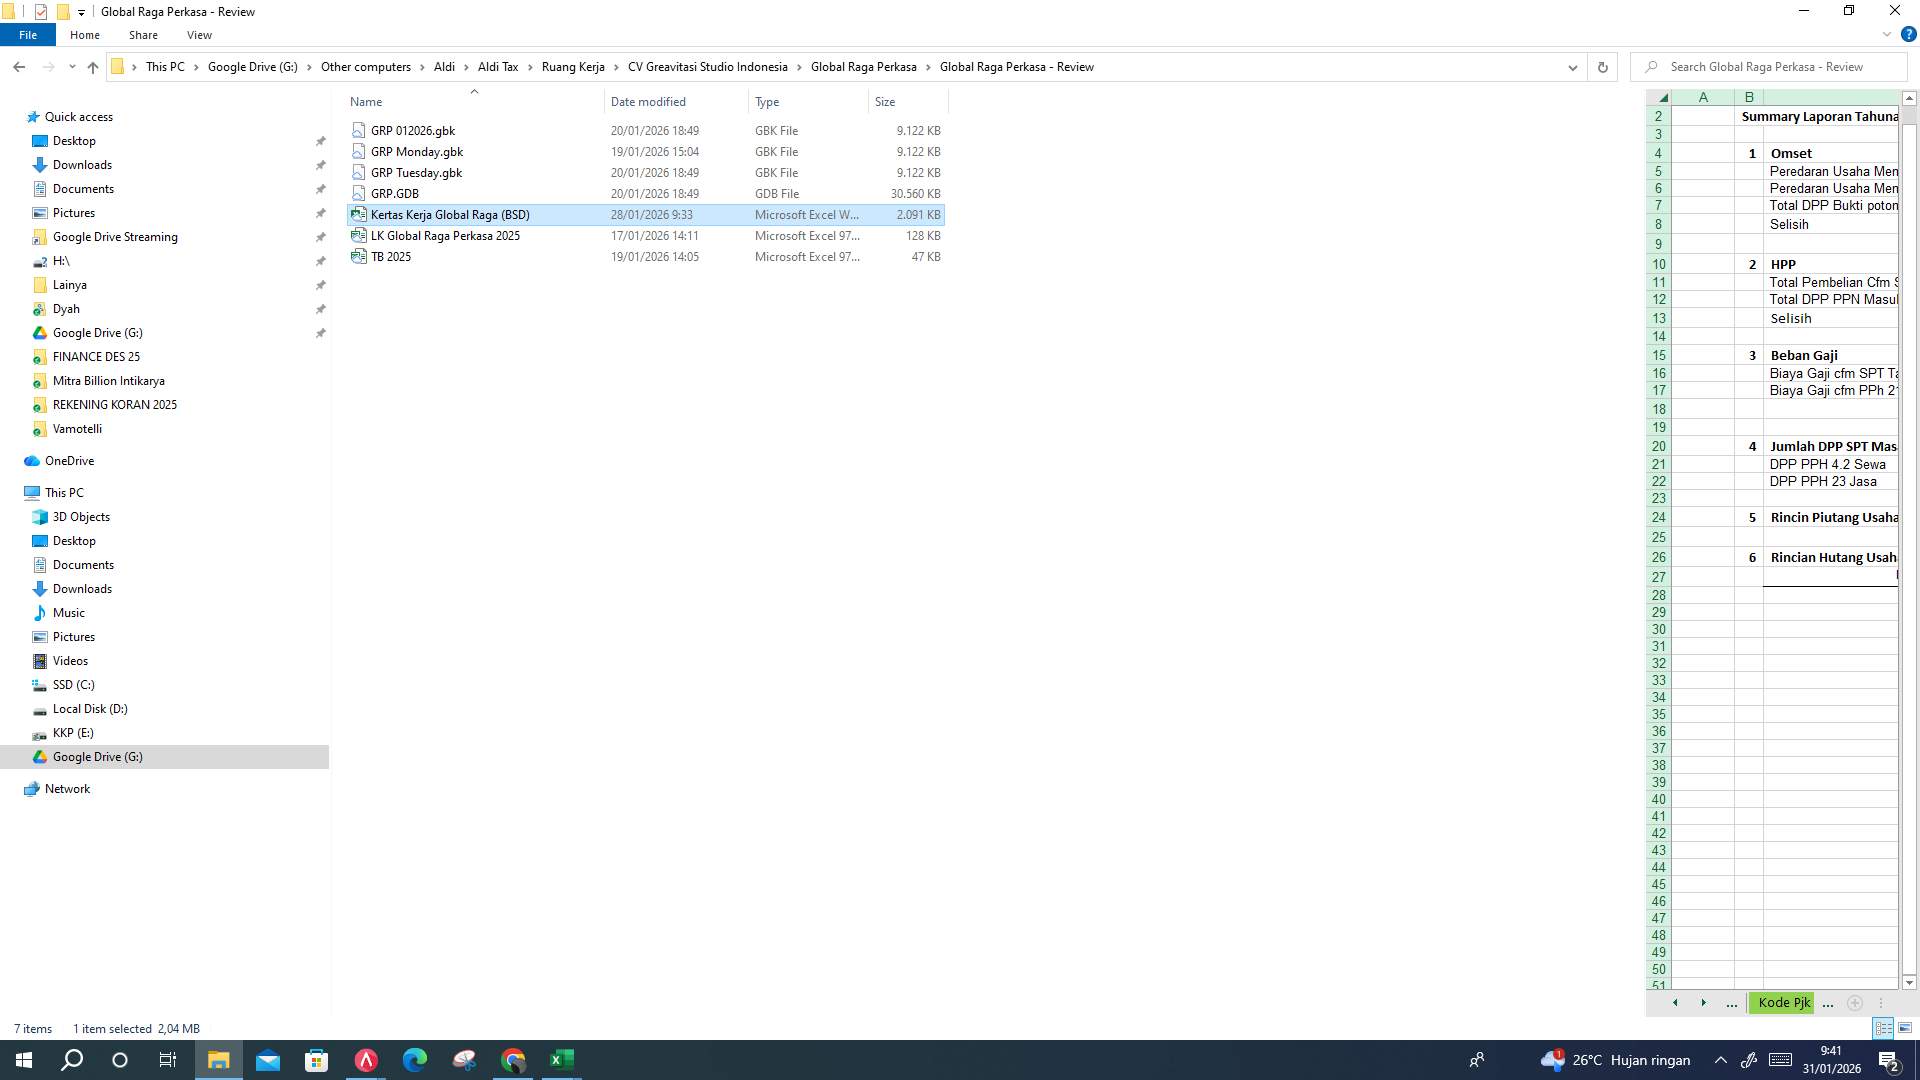Viewport: 1920px width, 1080px height.
Task: Open Excel from the taskbar
Action: click(x=561, y=1059)
